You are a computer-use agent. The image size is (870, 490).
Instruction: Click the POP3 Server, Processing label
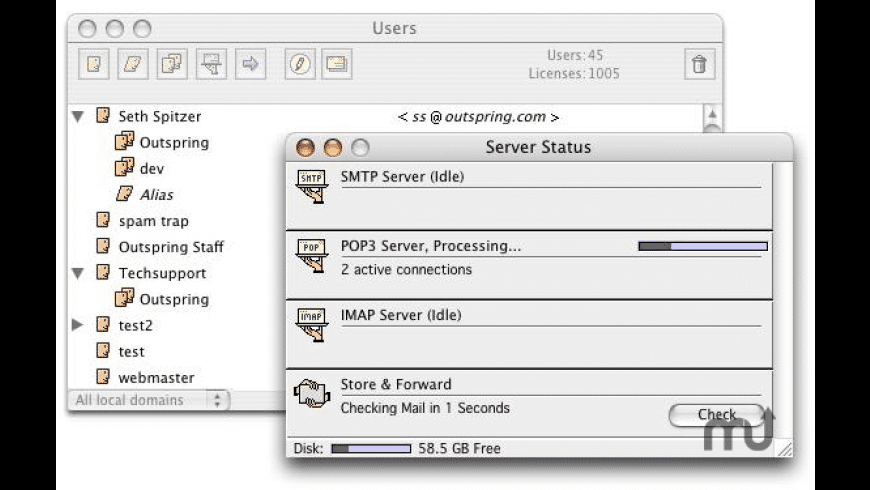coord(431,246)
